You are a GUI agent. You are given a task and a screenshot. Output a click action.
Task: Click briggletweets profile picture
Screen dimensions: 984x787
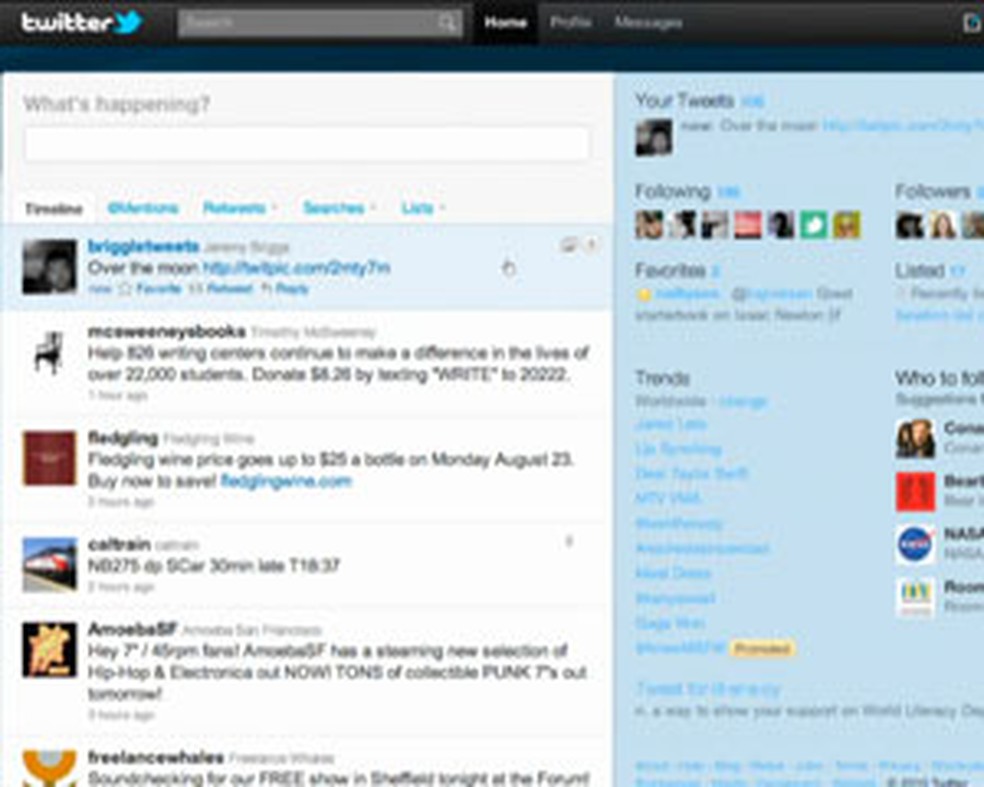coord(48,265)
